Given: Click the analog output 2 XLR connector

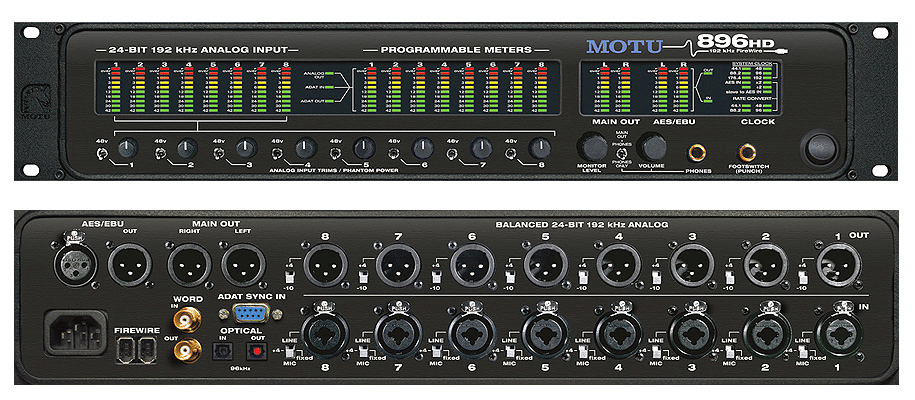Looking at the screenshot, I should [766, 264].
